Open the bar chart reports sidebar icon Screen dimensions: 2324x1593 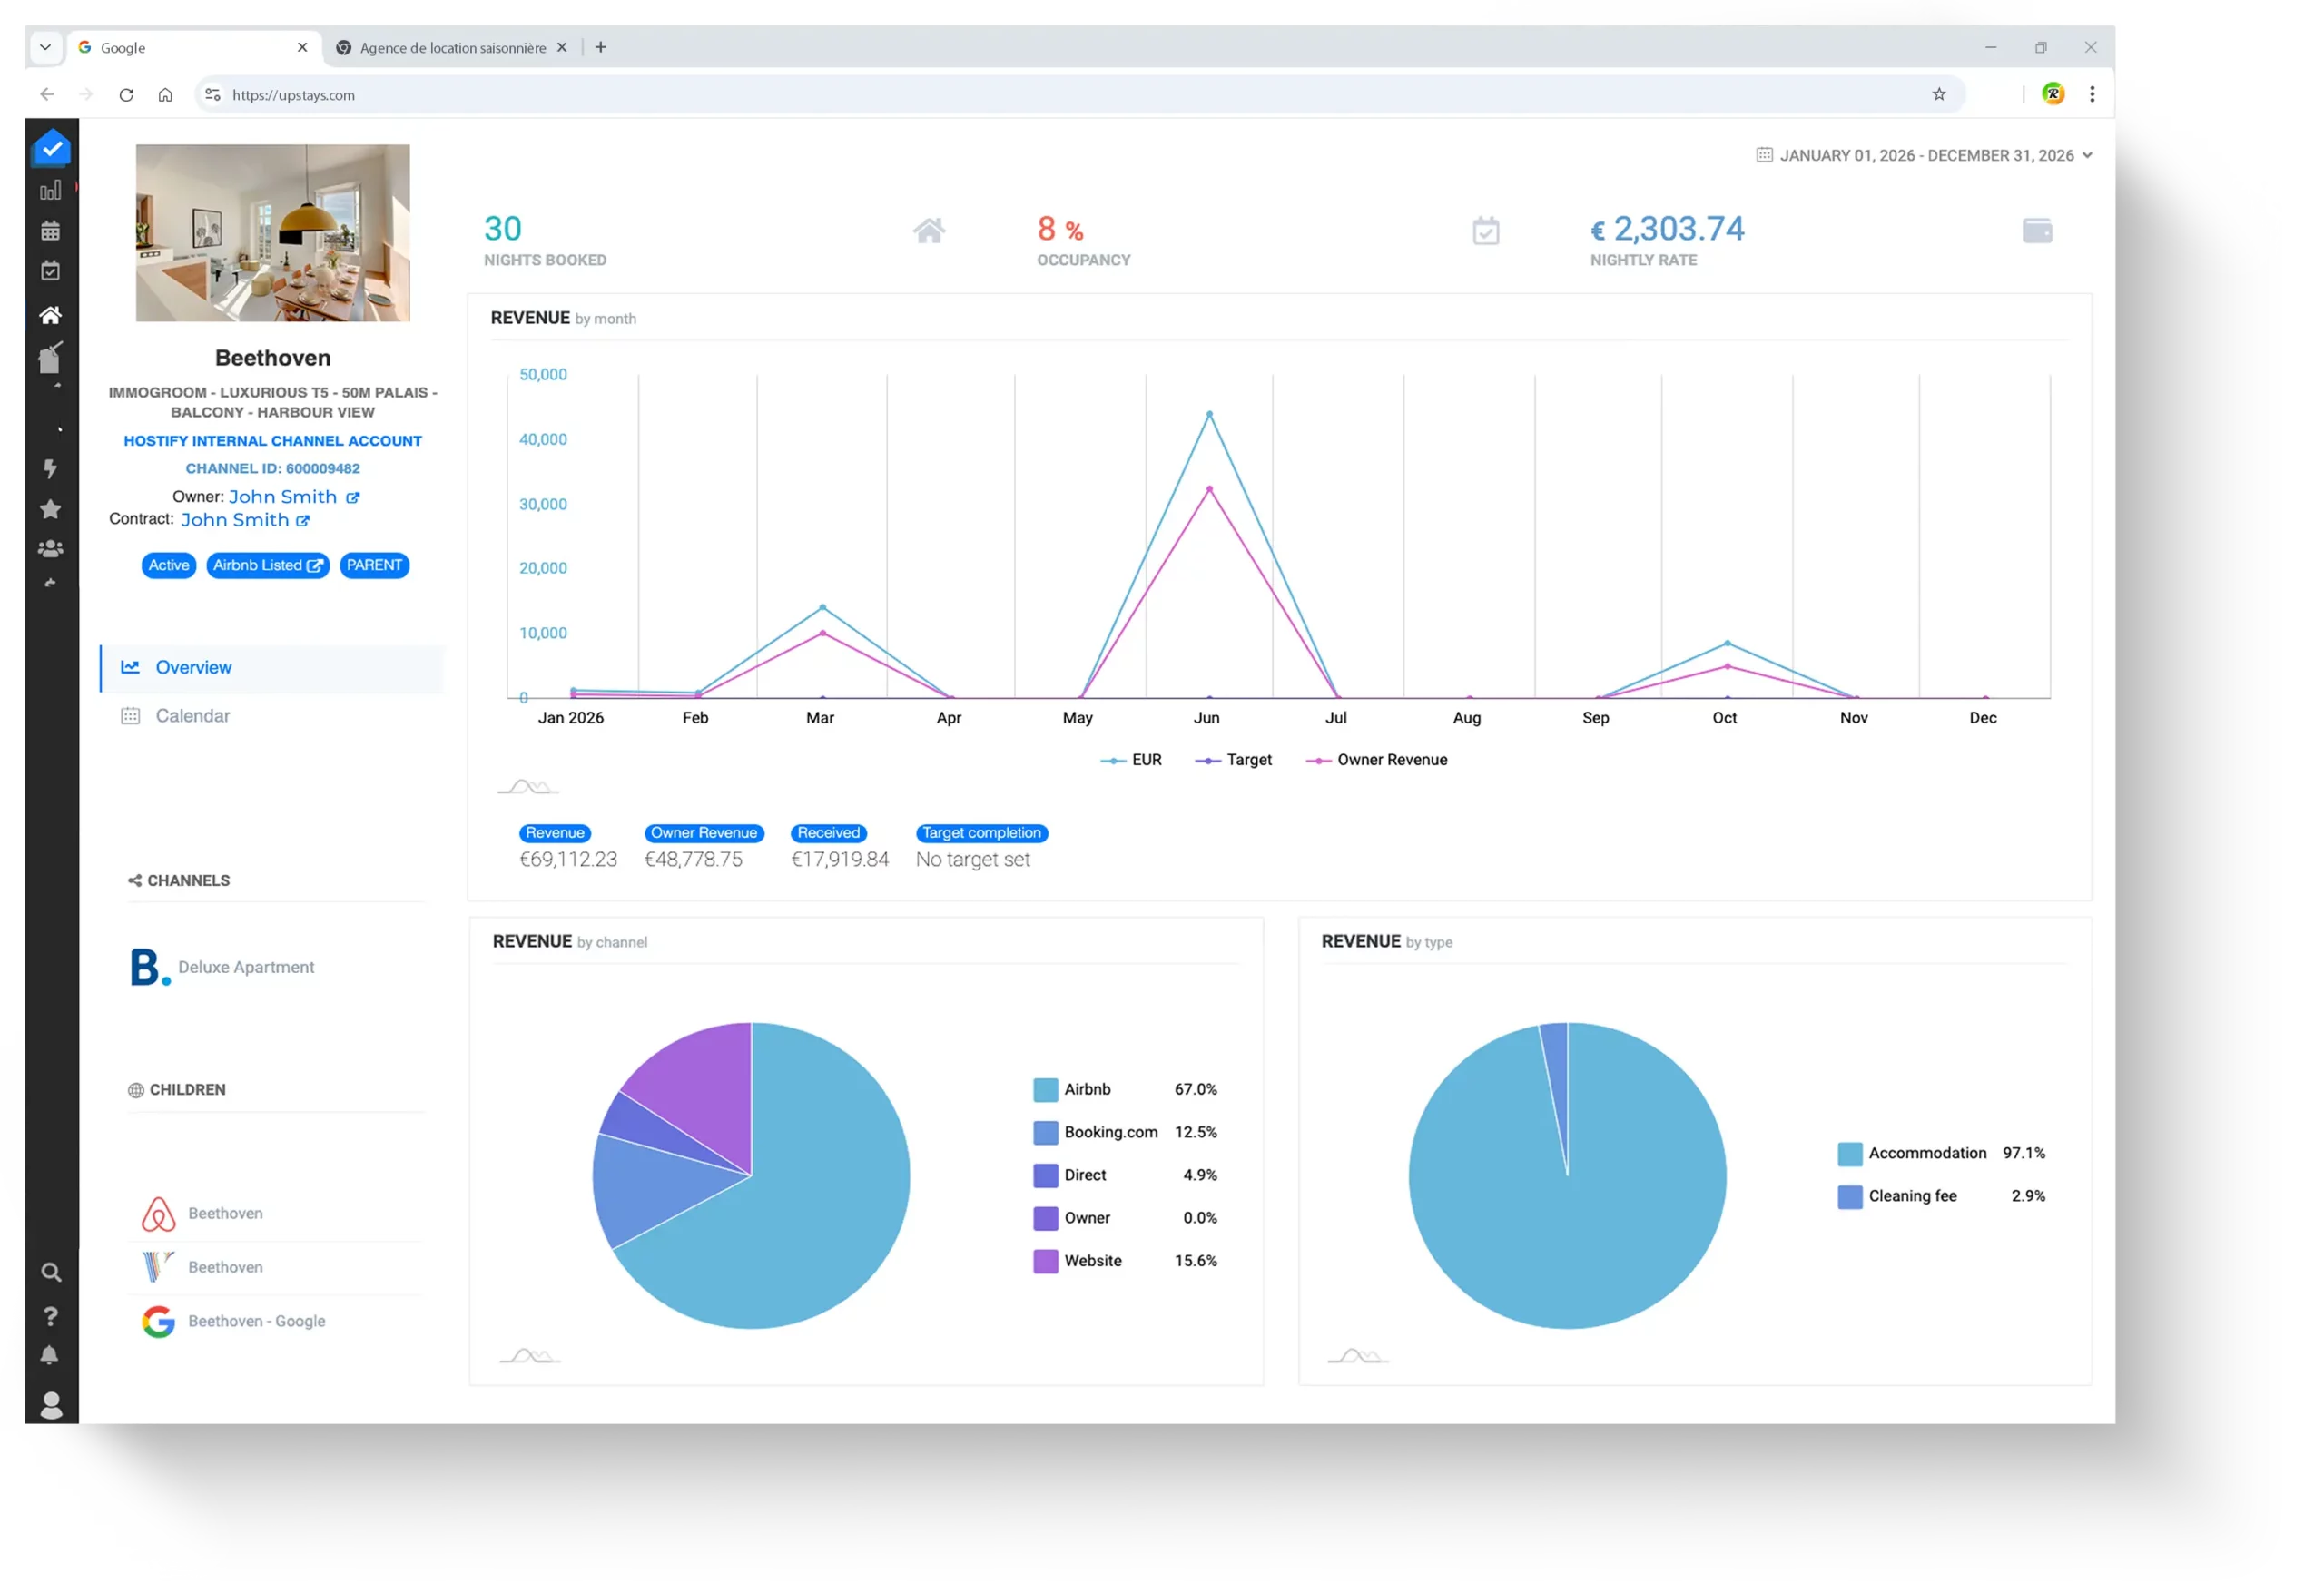coord(50,190)
